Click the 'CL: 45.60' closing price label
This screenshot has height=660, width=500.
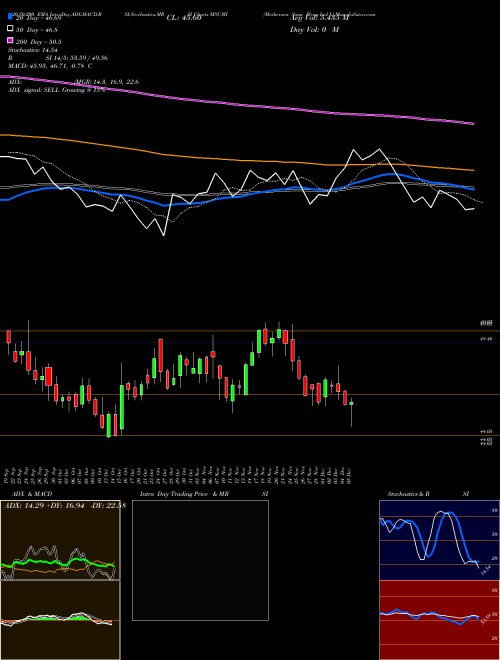click(184, 18)
